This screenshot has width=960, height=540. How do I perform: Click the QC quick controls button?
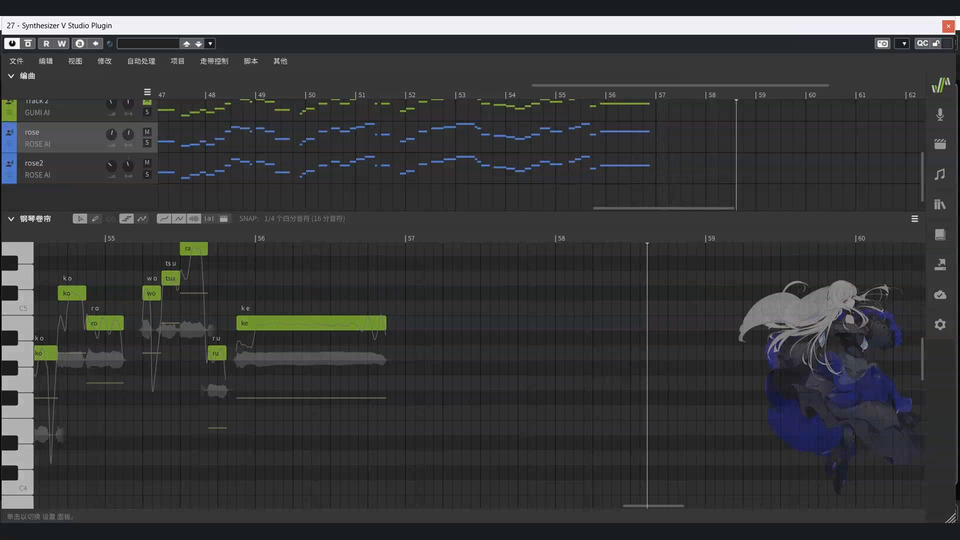click(922, 43)
